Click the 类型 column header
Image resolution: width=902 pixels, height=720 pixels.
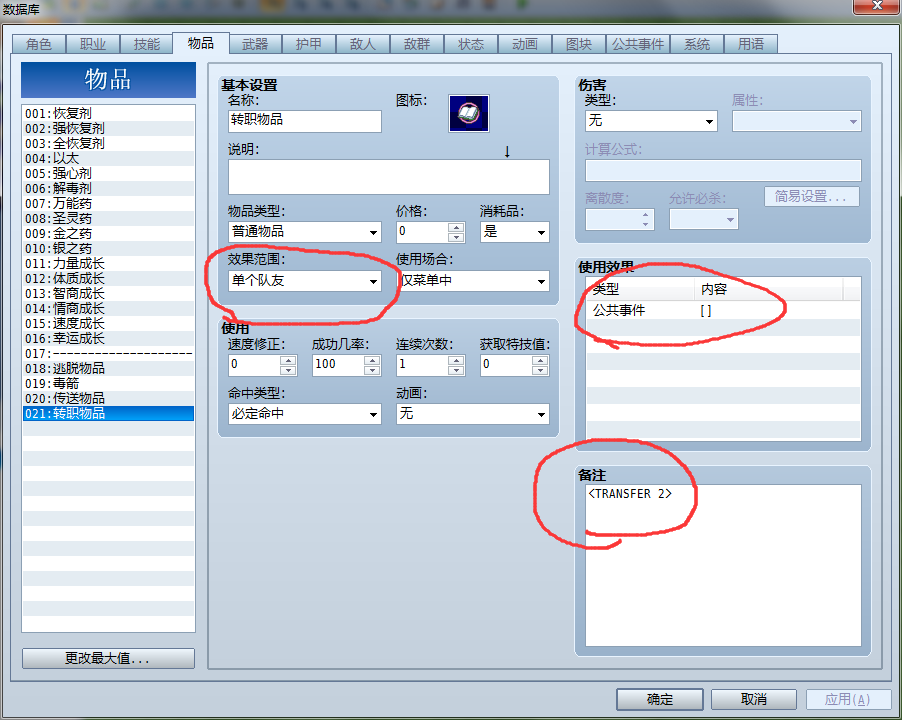[x=640, y=289]
